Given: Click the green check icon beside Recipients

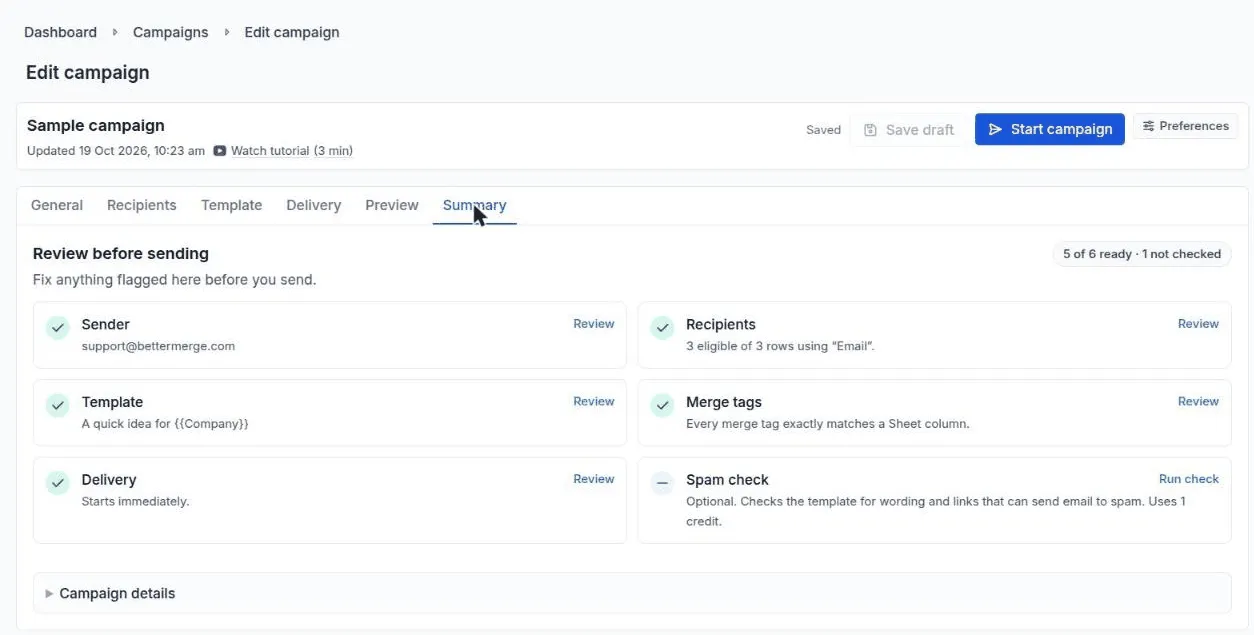Looking at the screenshot, I should point(662,327).
